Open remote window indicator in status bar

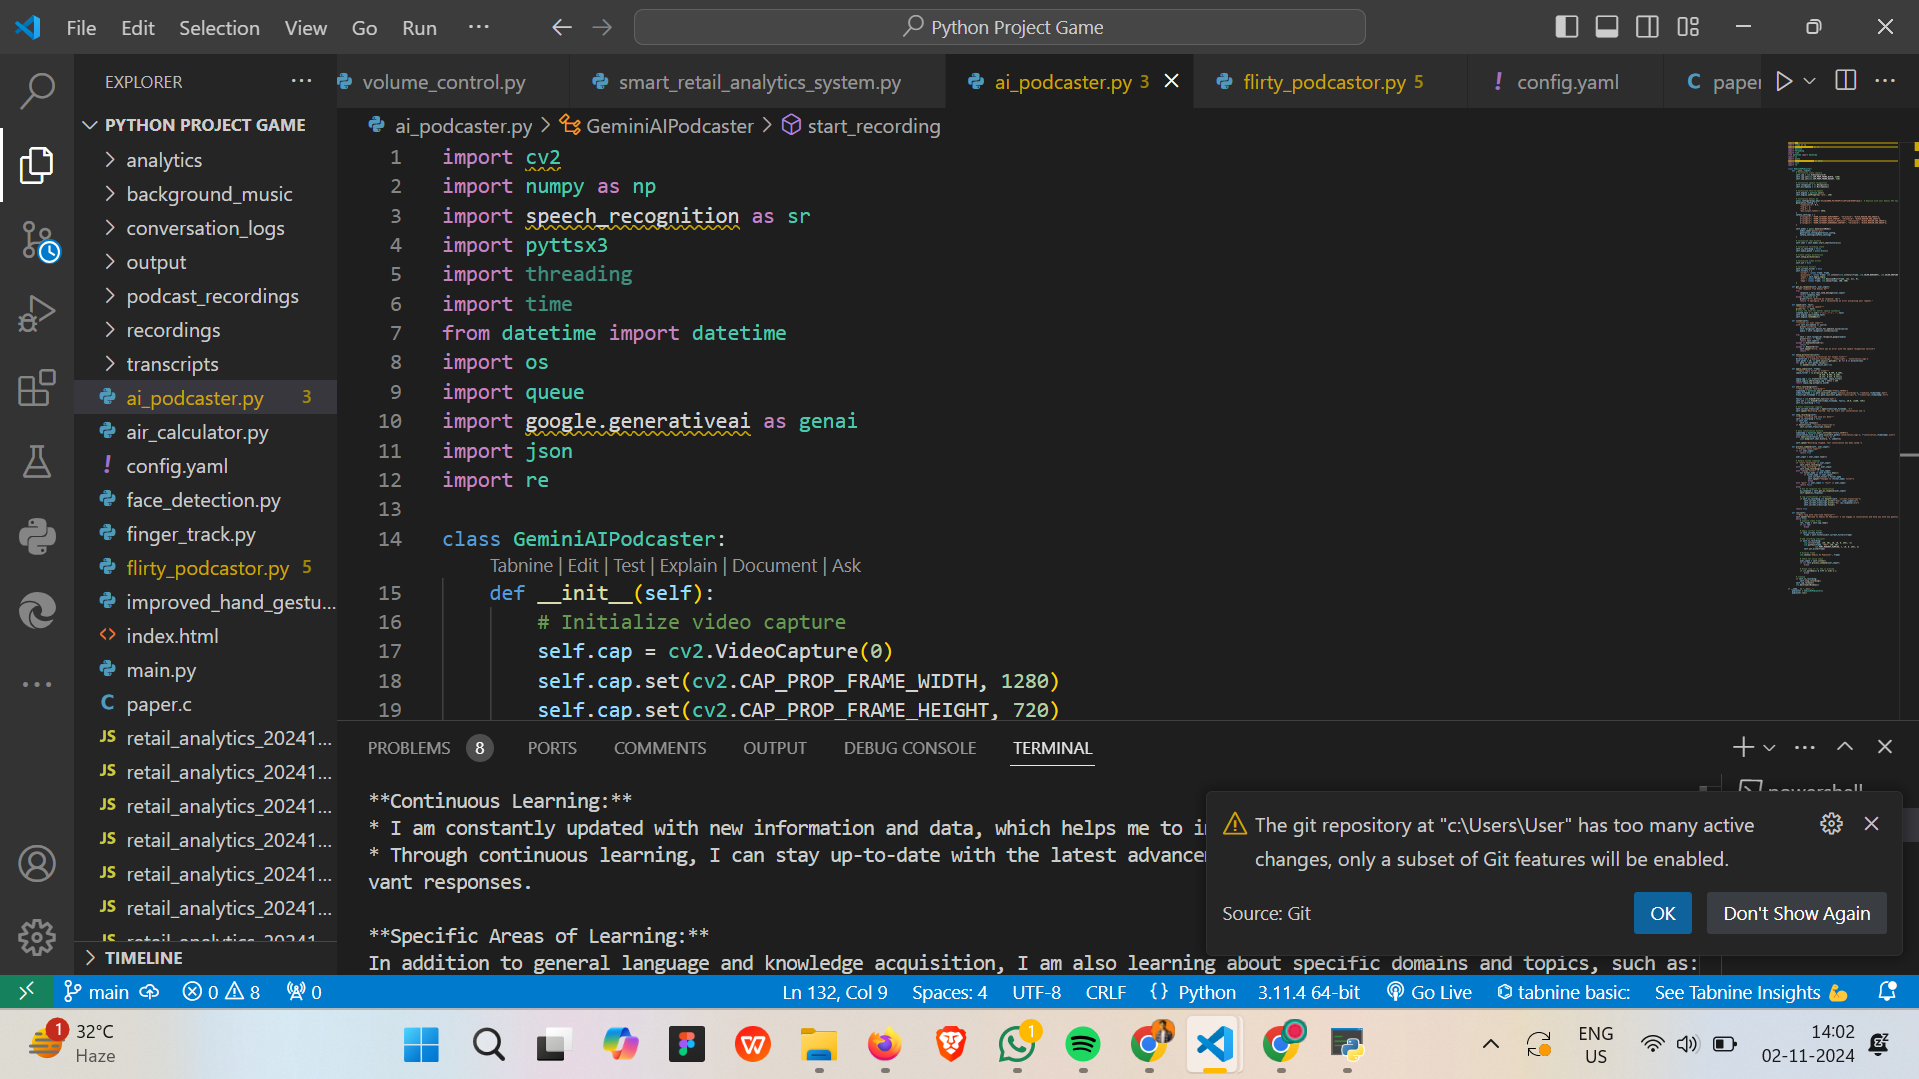27,991
